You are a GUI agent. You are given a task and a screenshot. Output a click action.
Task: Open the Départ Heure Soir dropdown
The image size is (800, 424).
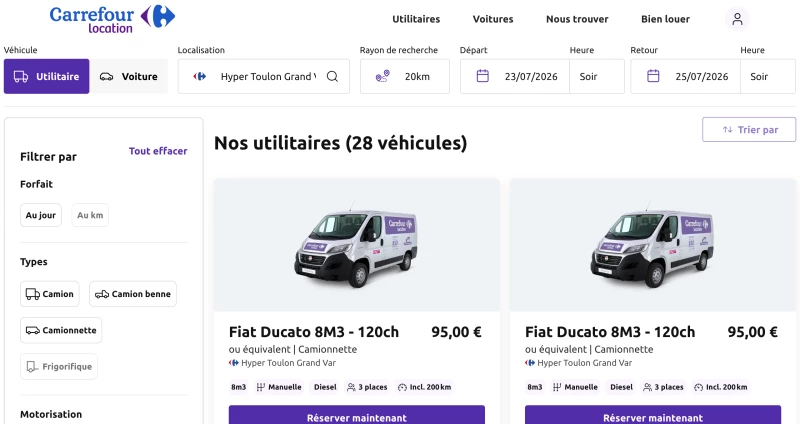tap(597, 77)
